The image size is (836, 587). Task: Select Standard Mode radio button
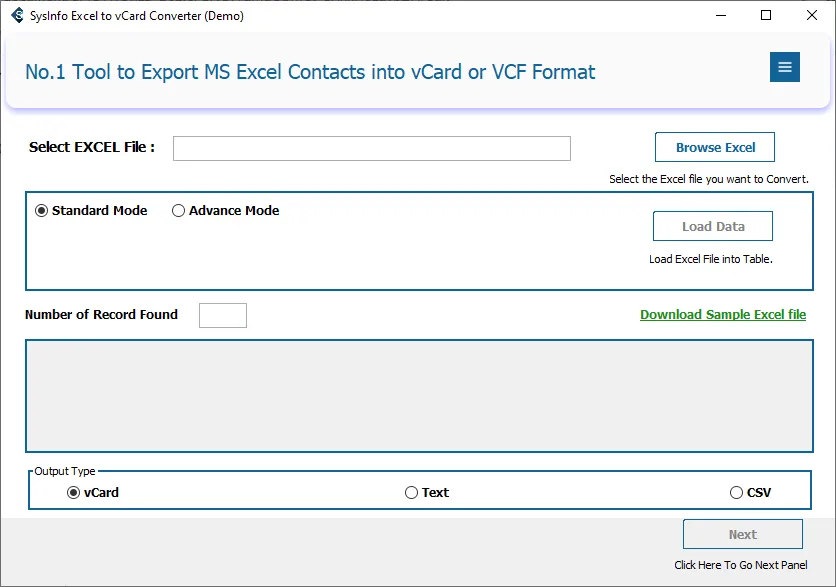click(41, 211)
